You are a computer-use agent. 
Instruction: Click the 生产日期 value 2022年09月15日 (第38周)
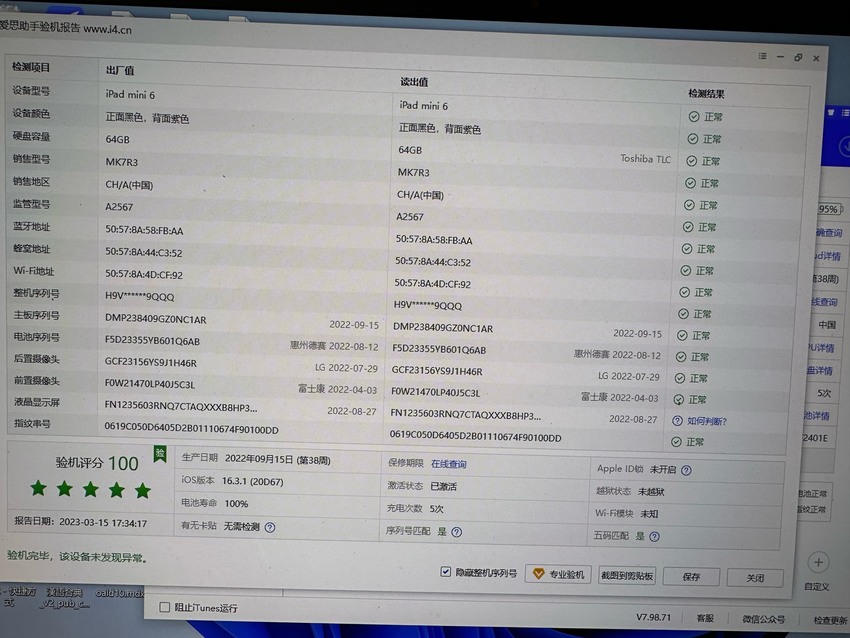(x=278, y=460)
